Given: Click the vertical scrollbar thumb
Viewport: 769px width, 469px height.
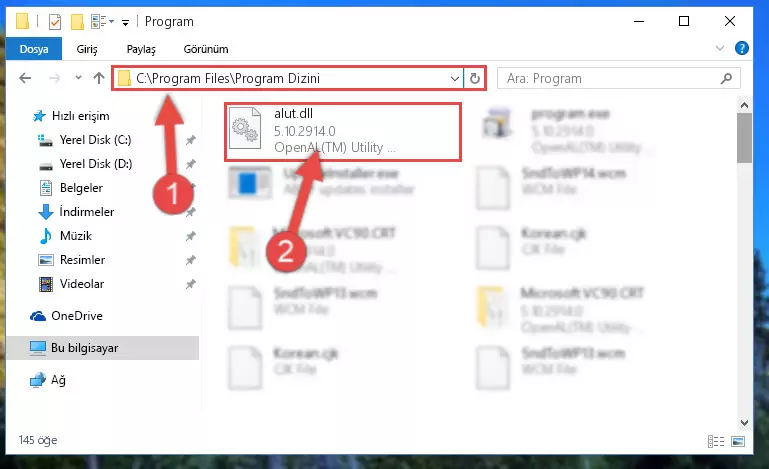Looking at the screenshot, I should tap(744, 138).
